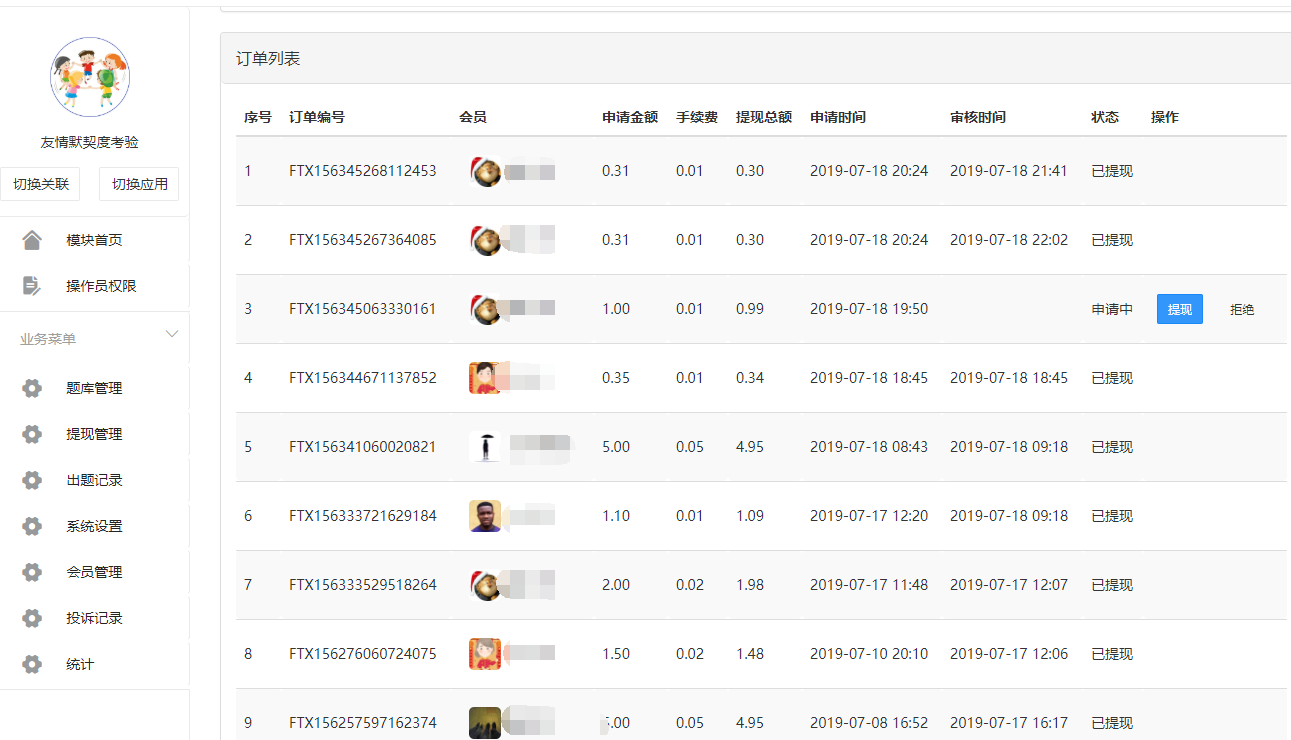Click review time 2019-07-17 16:17
The width and height of the screenshot is (1291, 740).
(x=1009, y=723)
